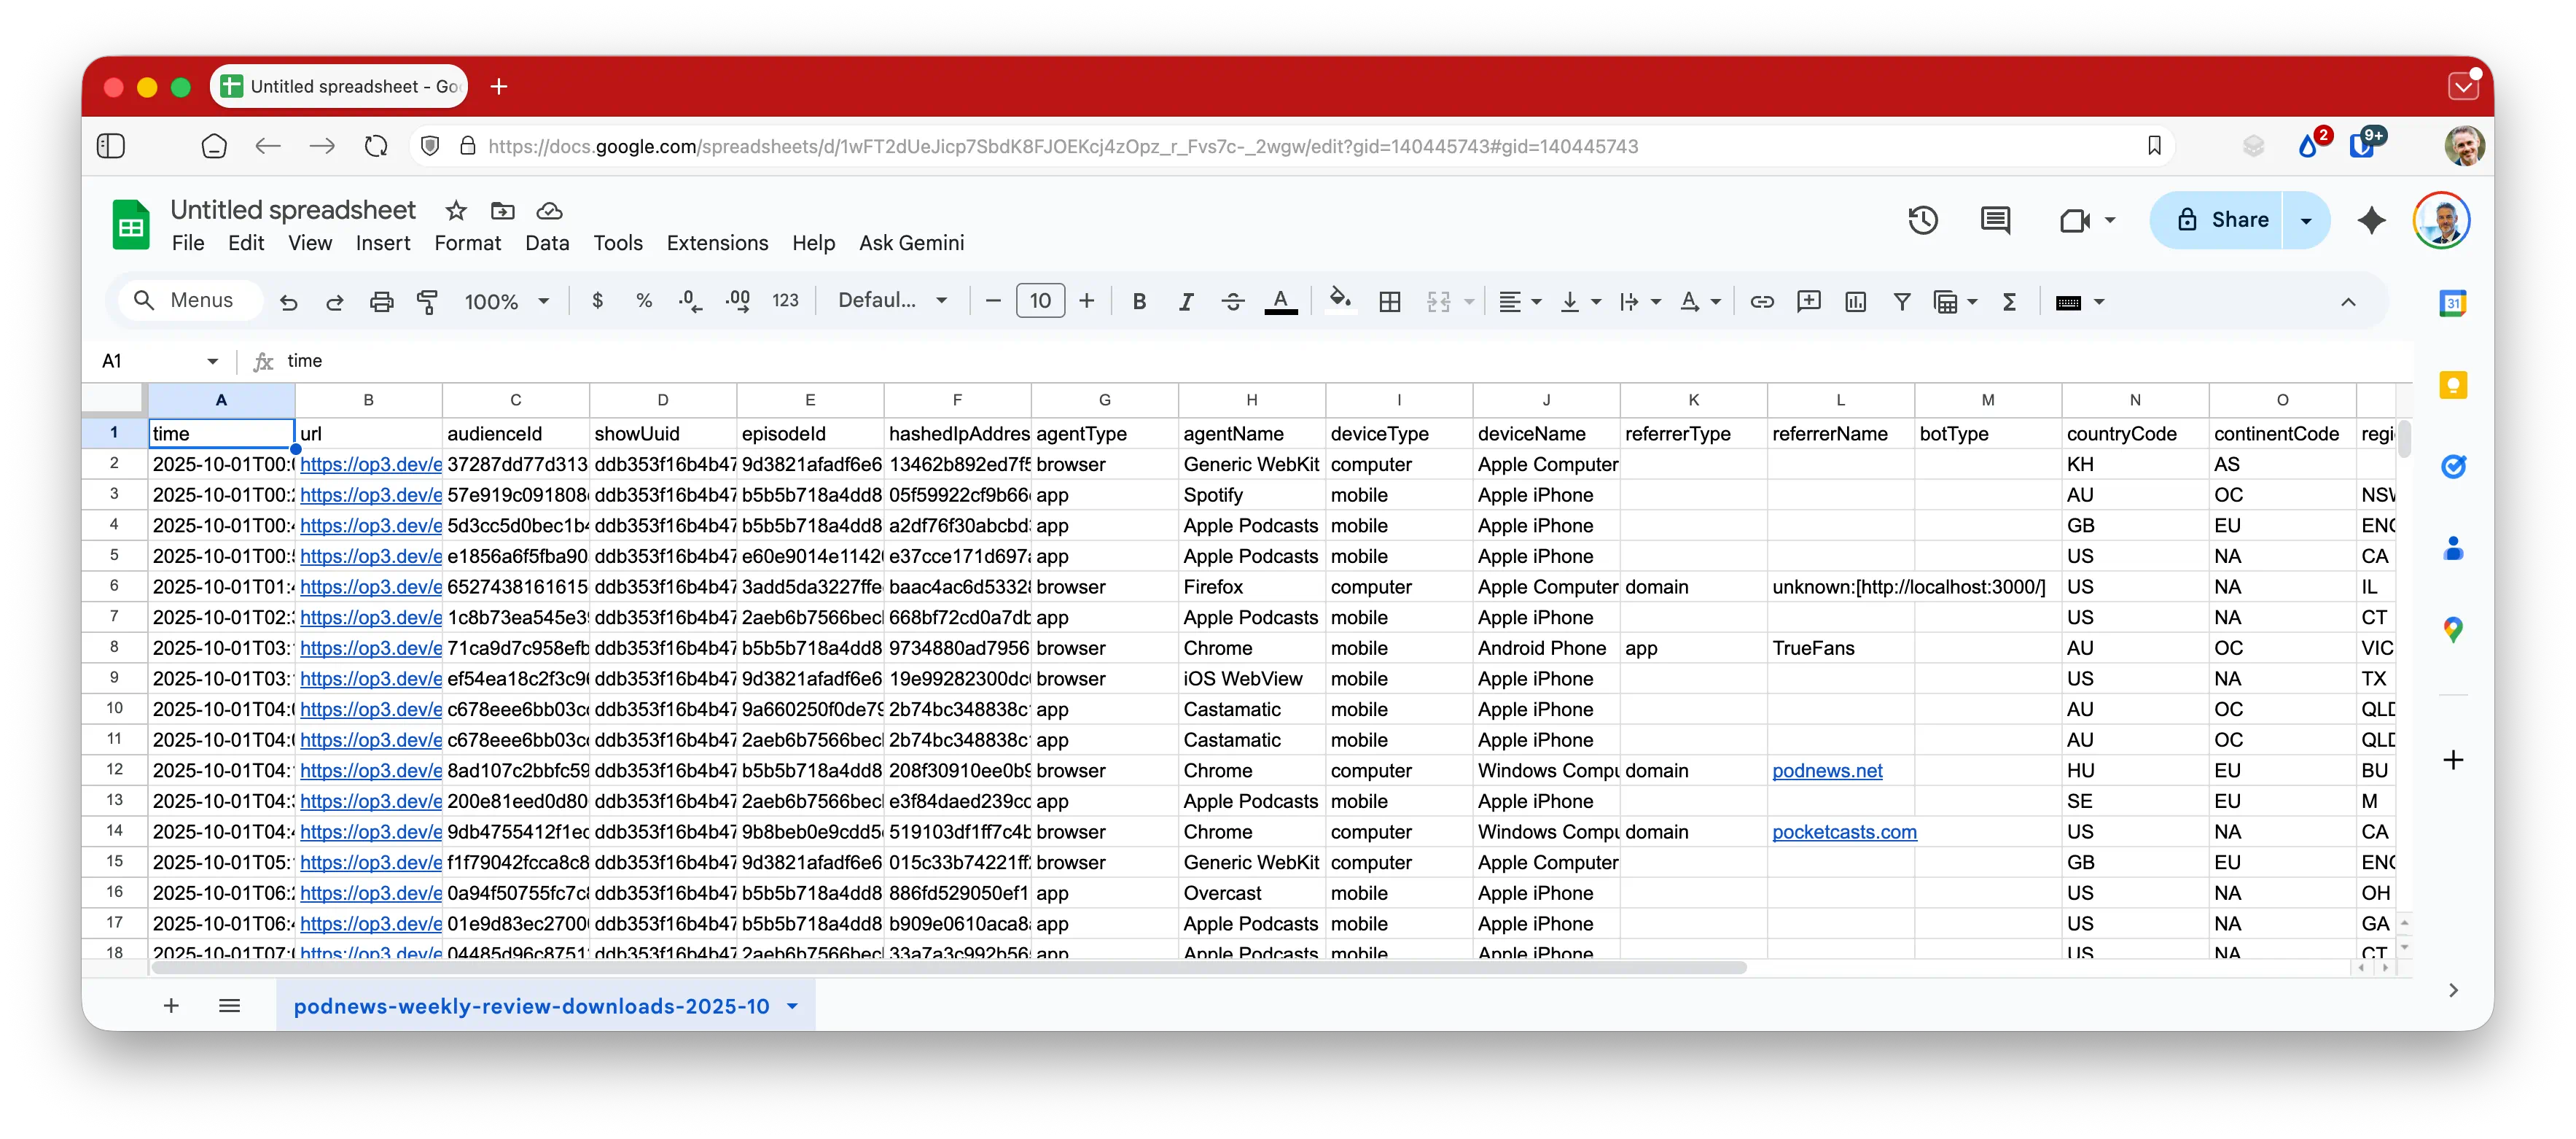
Task: Insert a chart
Action: point(1855,301)
